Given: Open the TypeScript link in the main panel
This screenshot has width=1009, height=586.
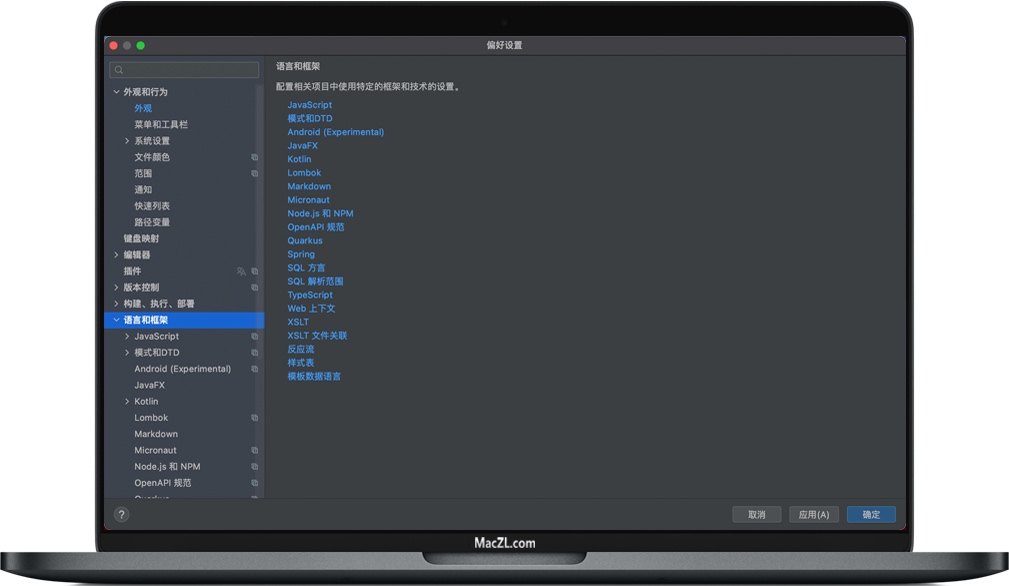Looking at the screenshot, I should [310, 295].
